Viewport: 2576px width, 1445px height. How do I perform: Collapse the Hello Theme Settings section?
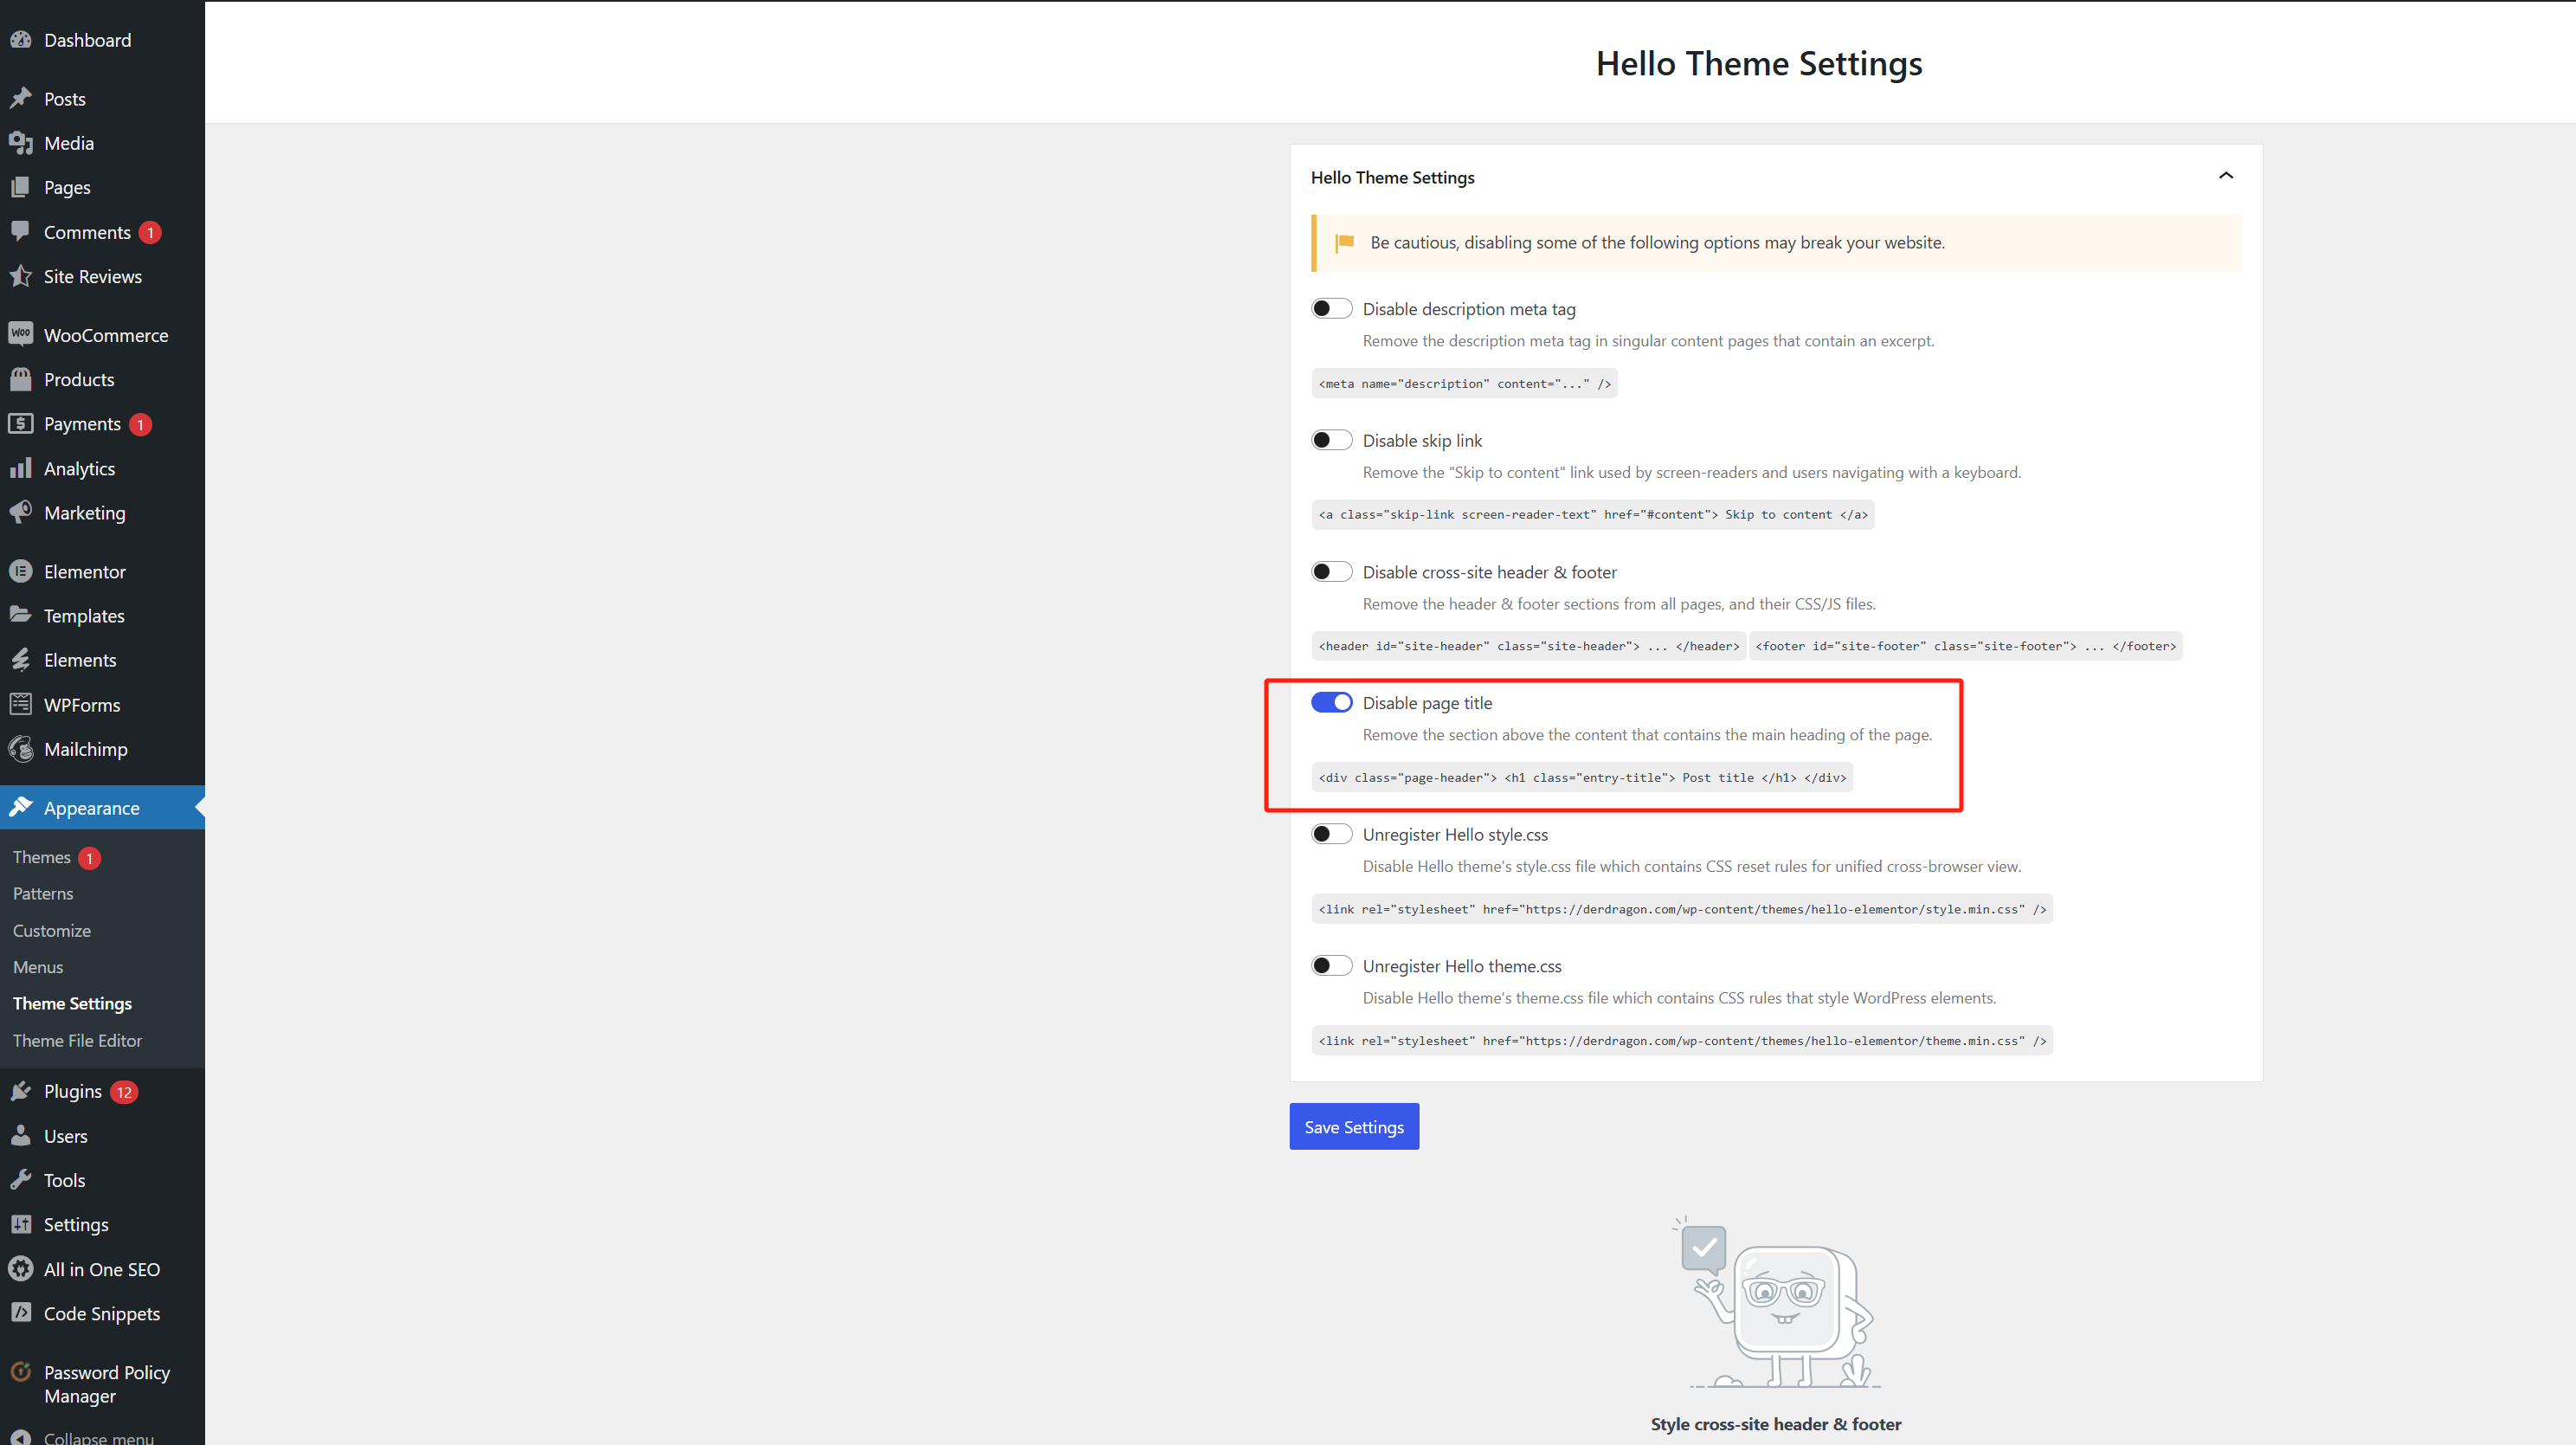coord(2226,175)
